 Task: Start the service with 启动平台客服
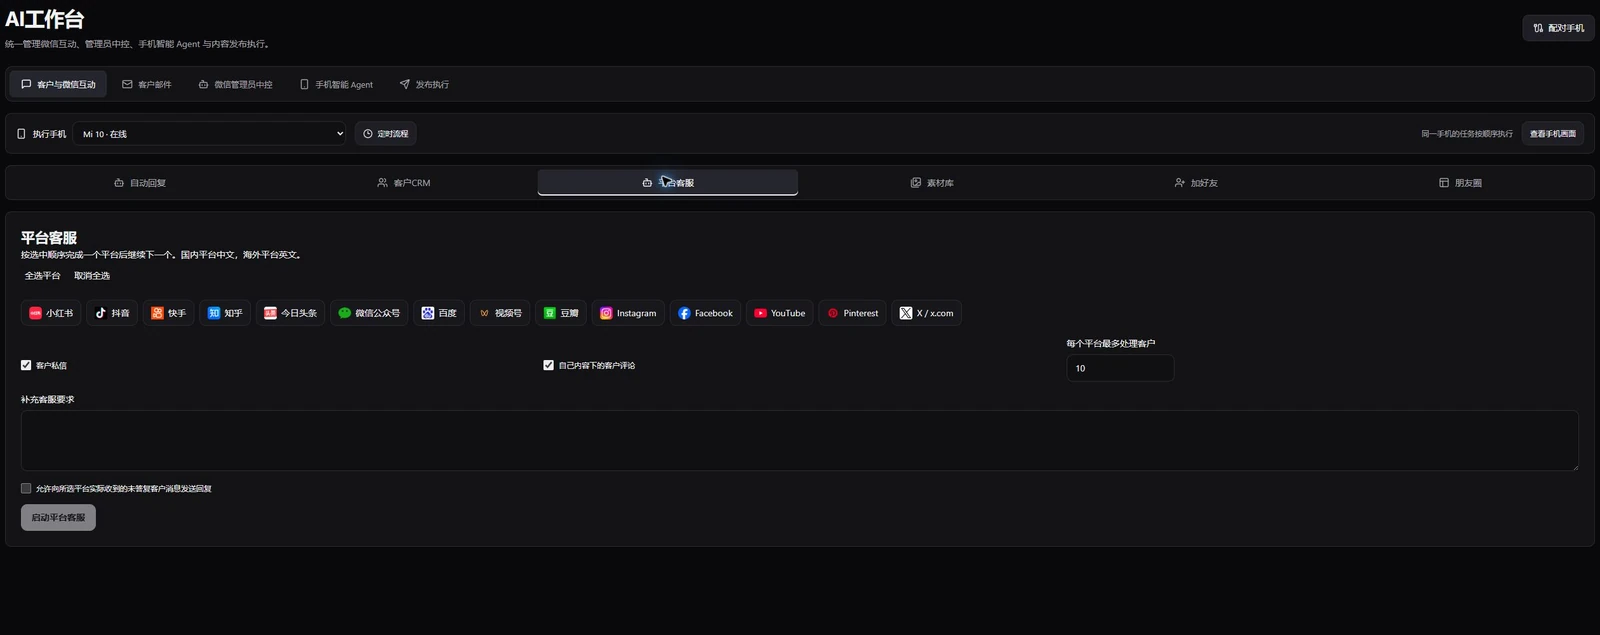58,517
